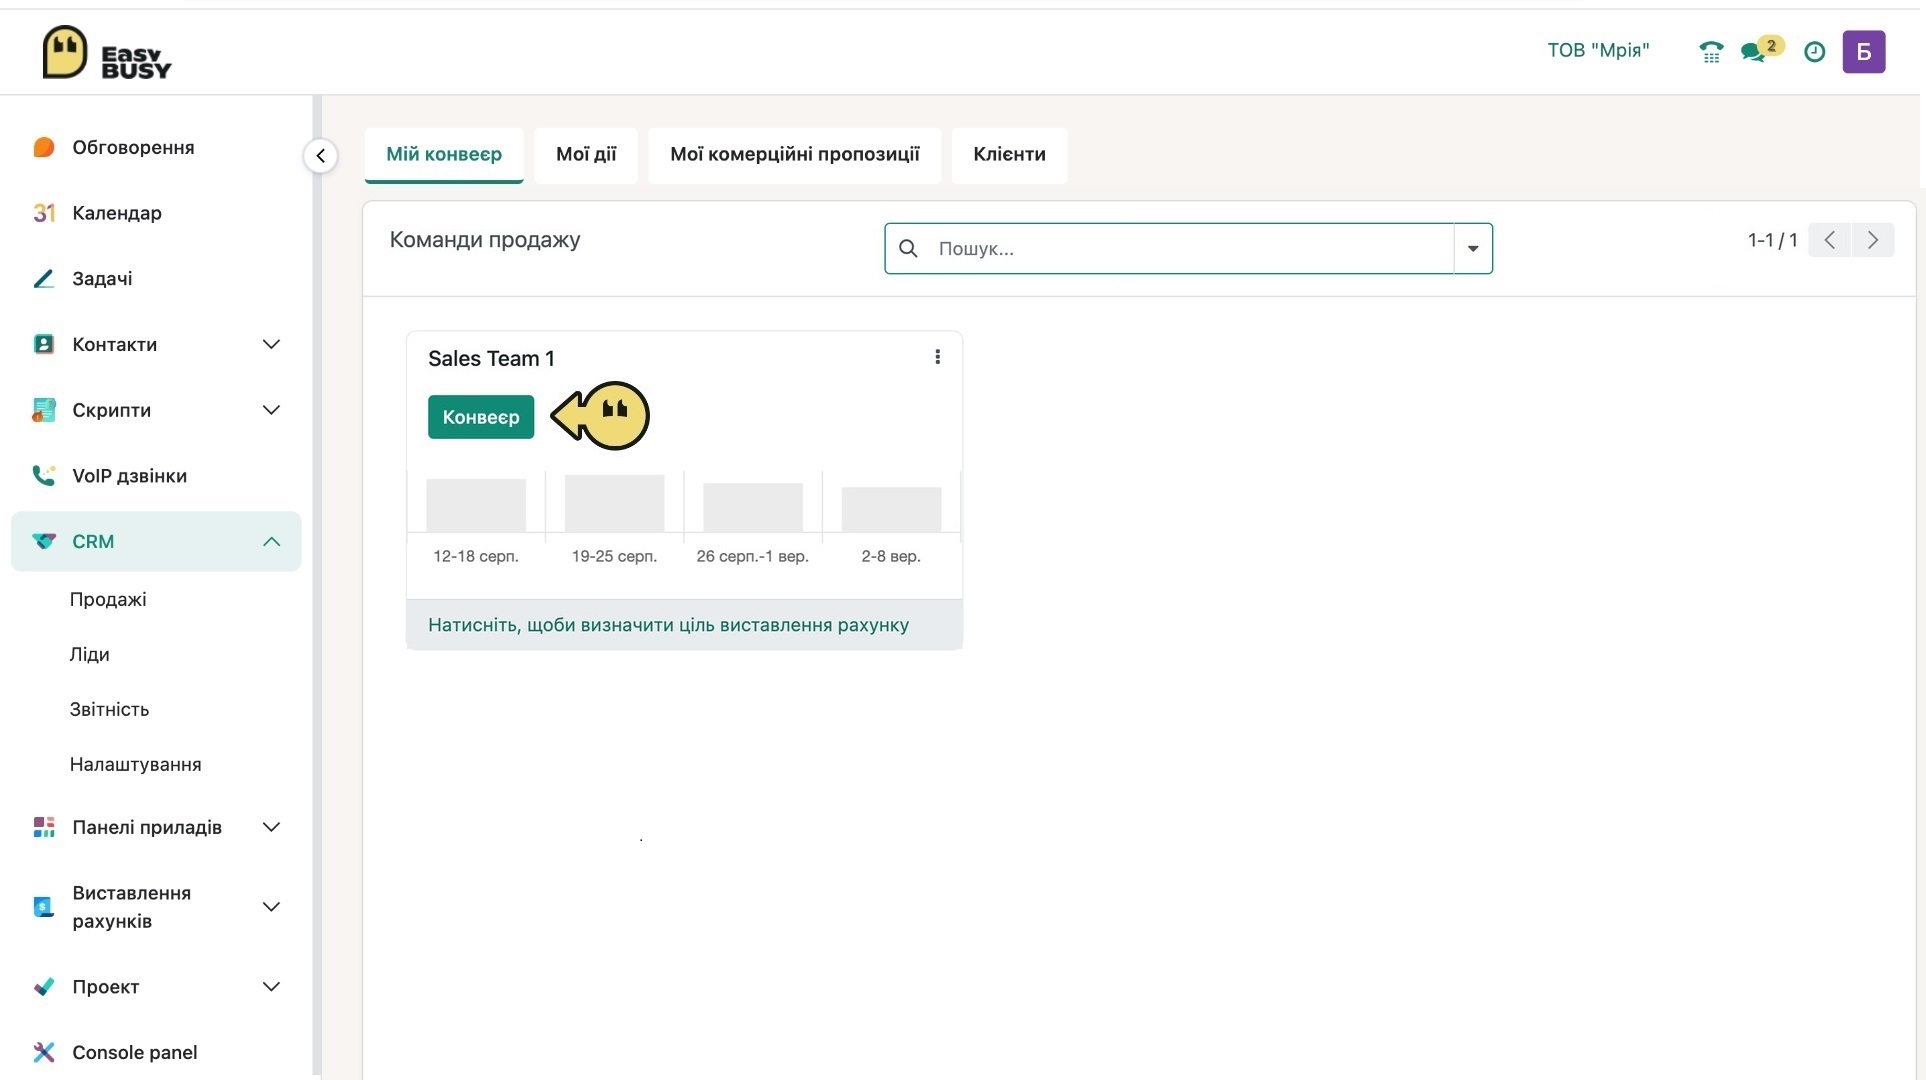Click the Панелі приладів dashboard icon
Viewport: 1926px width, 1080px height.
point(44,827)
